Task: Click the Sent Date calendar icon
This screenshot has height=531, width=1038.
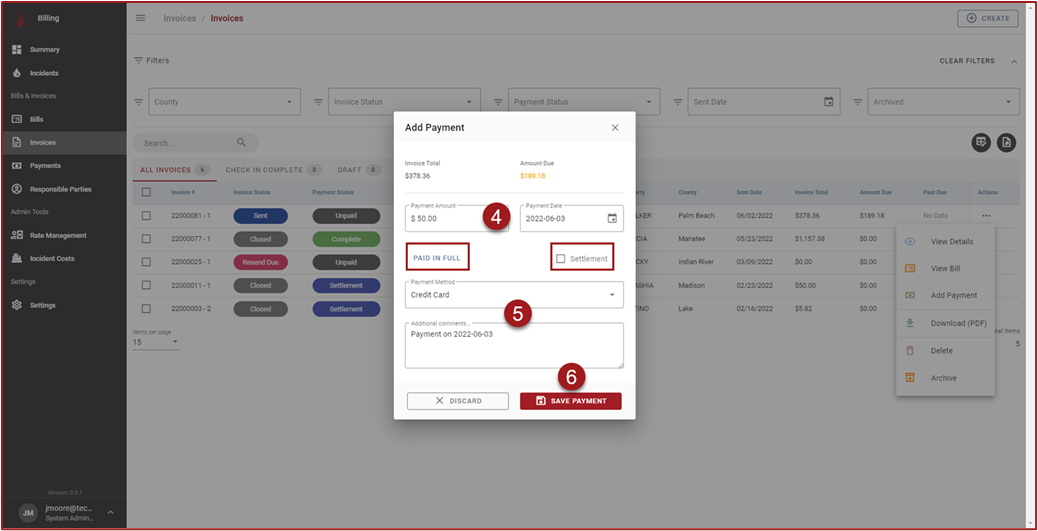Action: (x=828, y=102)
